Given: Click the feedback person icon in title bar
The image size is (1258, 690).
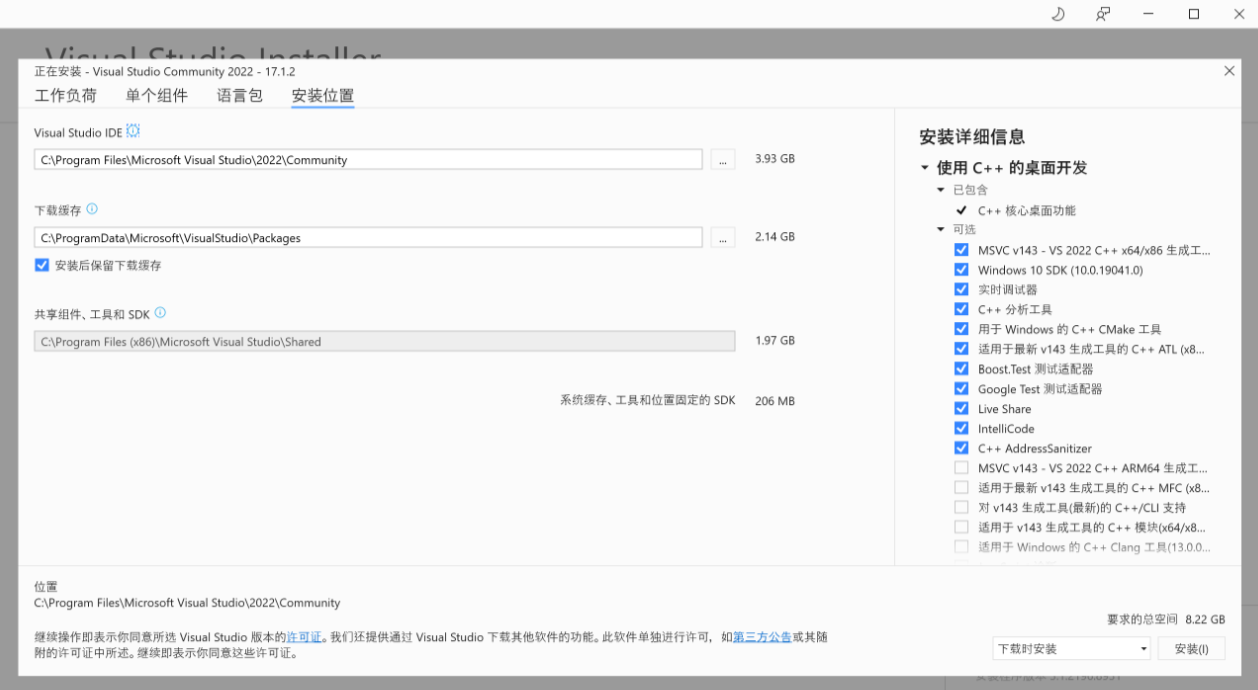Looking at the screenshot, I should (1103, 14).
